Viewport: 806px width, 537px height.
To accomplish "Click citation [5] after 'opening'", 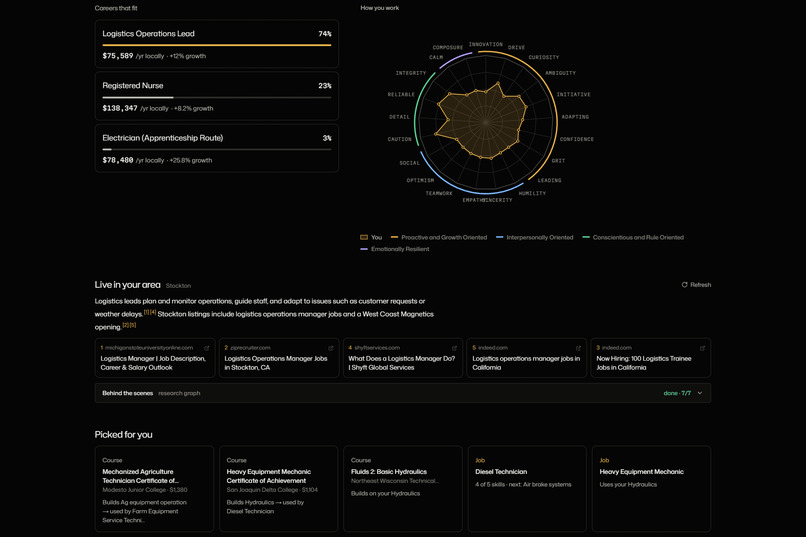I will coord(133,325).
